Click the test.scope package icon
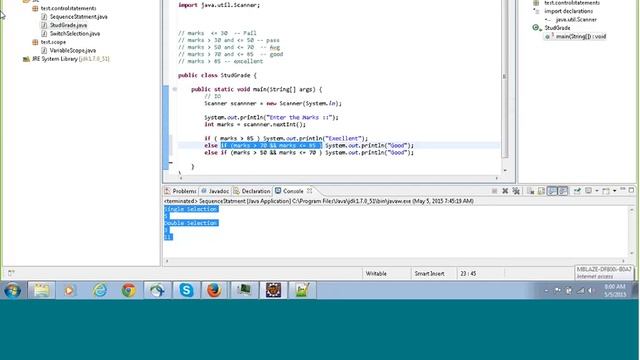 [35, 42]
